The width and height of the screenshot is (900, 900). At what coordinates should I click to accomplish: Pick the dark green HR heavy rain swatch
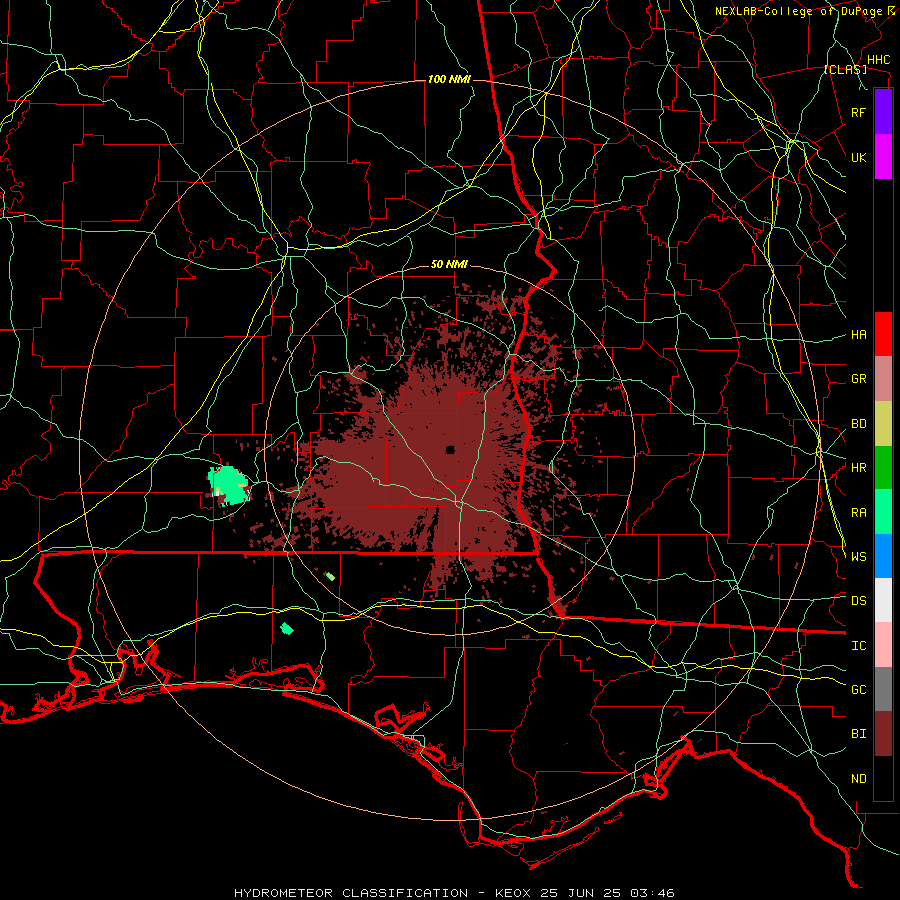[x=883, y=467]
